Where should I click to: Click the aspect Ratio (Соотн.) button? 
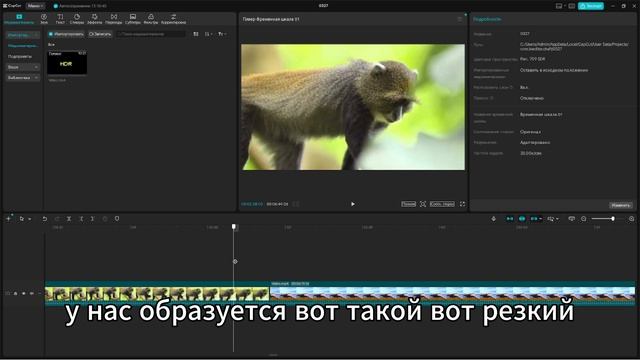(442, 204)
